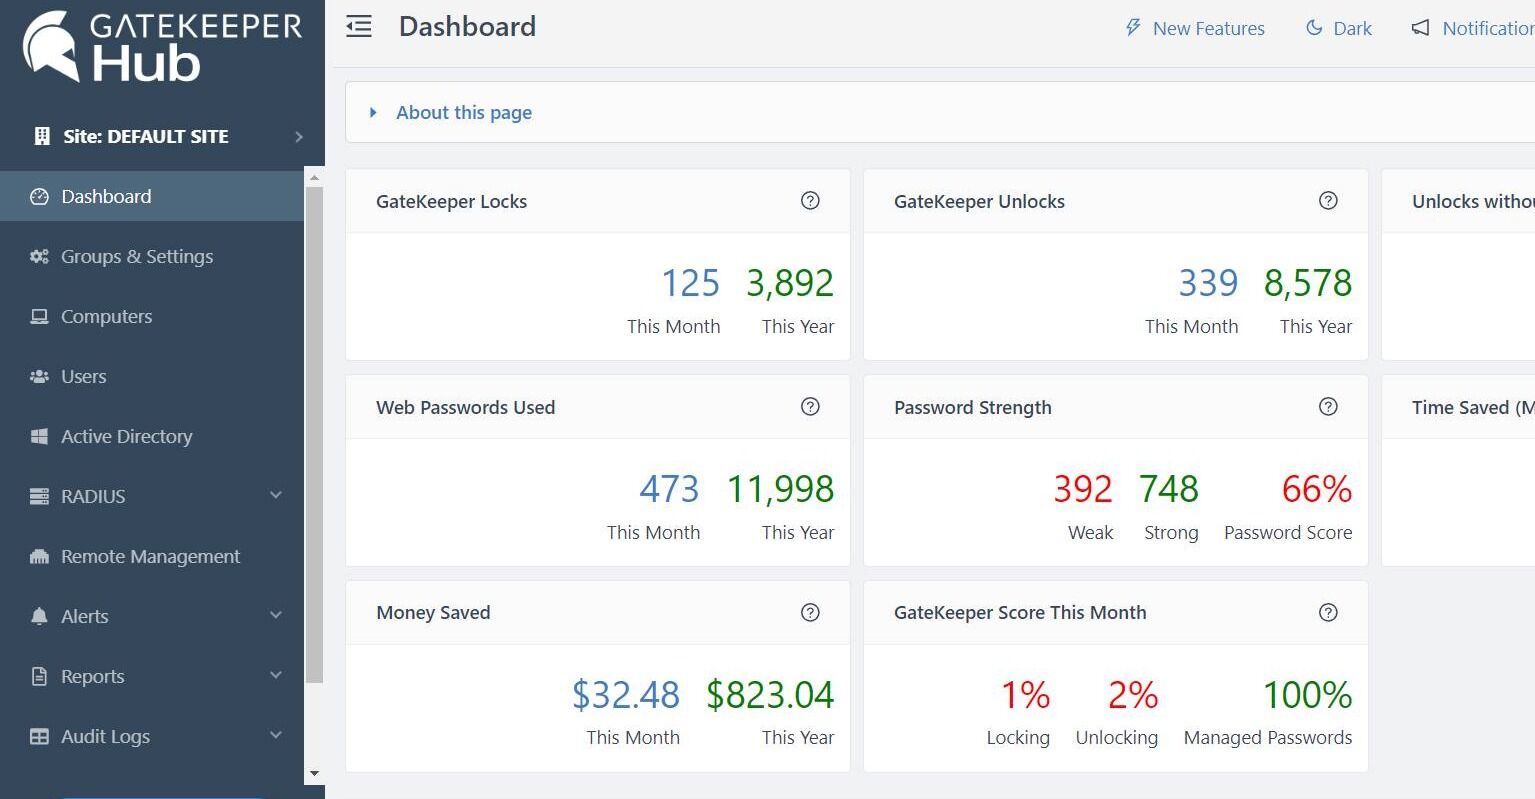1535x799 pixels.
Task: Switch to the Dashboard view
Action: pos(105,196)
